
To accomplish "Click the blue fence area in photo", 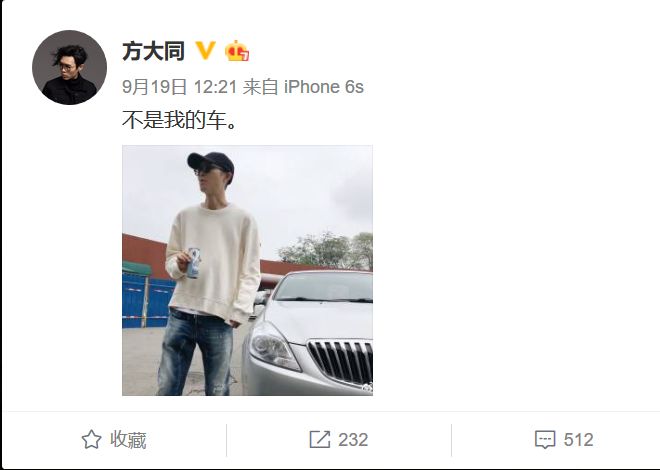I will click(x=147, y=301).
